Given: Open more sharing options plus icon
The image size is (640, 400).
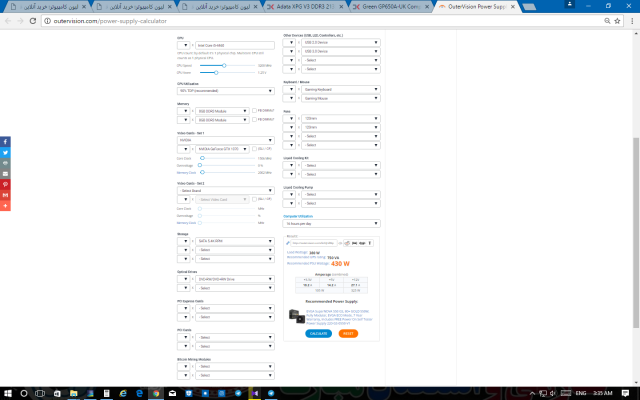Looking at the screenshot, I should (5, 205).
